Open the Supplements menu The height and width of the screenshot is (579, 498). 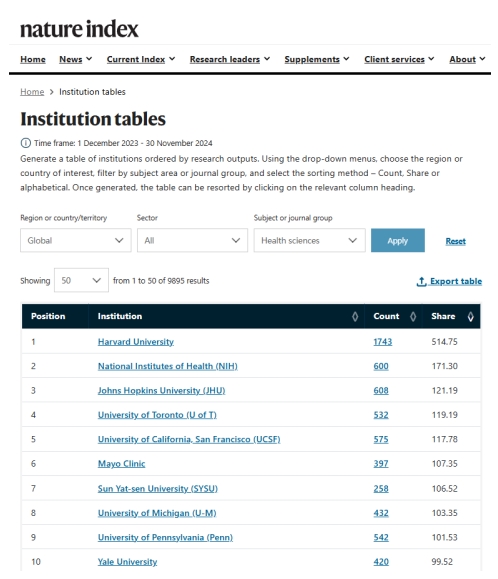[317, 59]
